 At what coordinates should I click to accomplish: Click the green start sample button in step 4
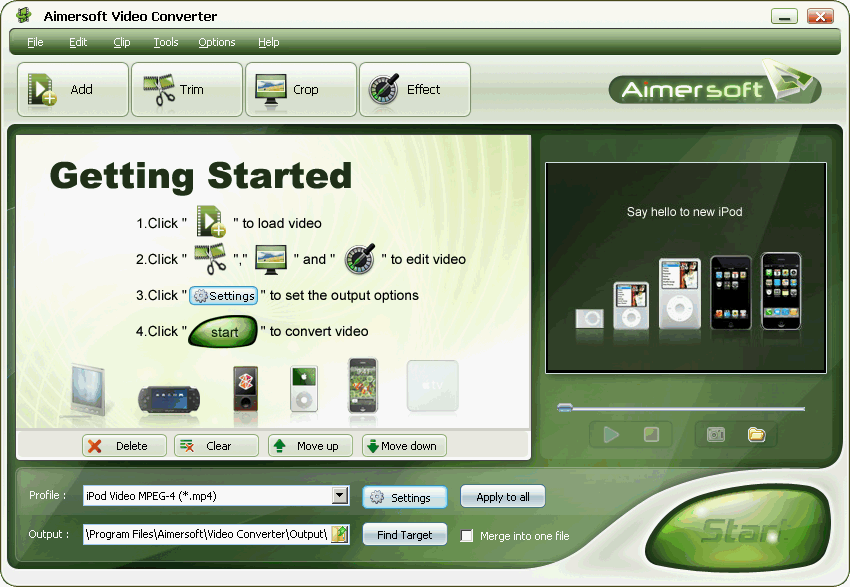223,332
